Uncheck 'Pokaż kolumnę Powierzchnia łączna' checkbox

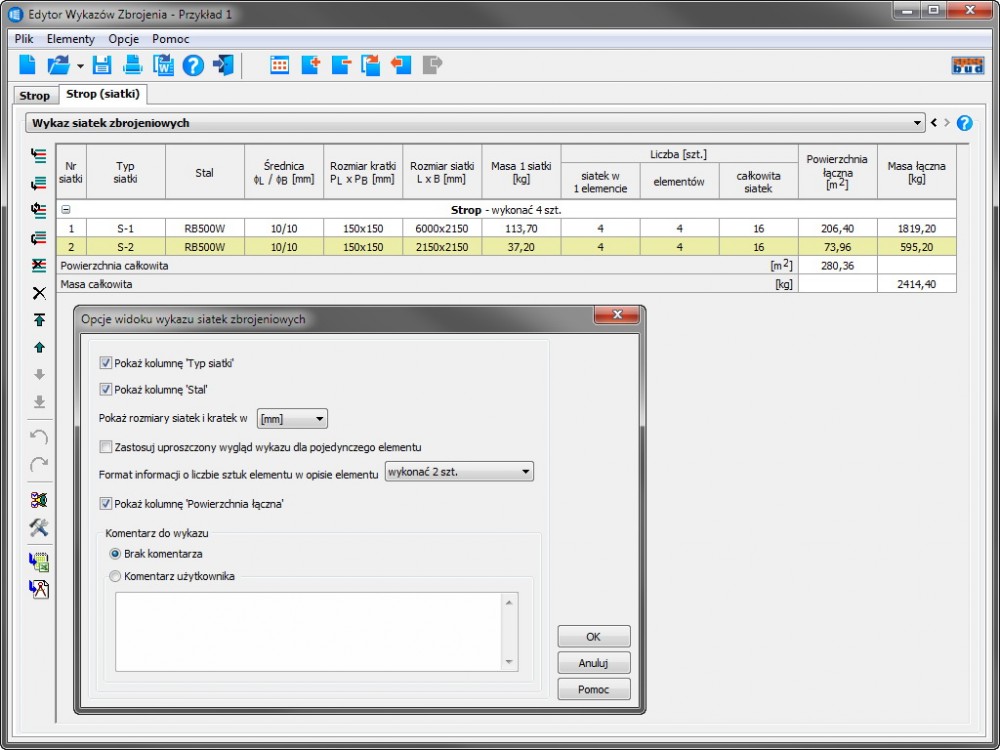[x=106, y=504]
